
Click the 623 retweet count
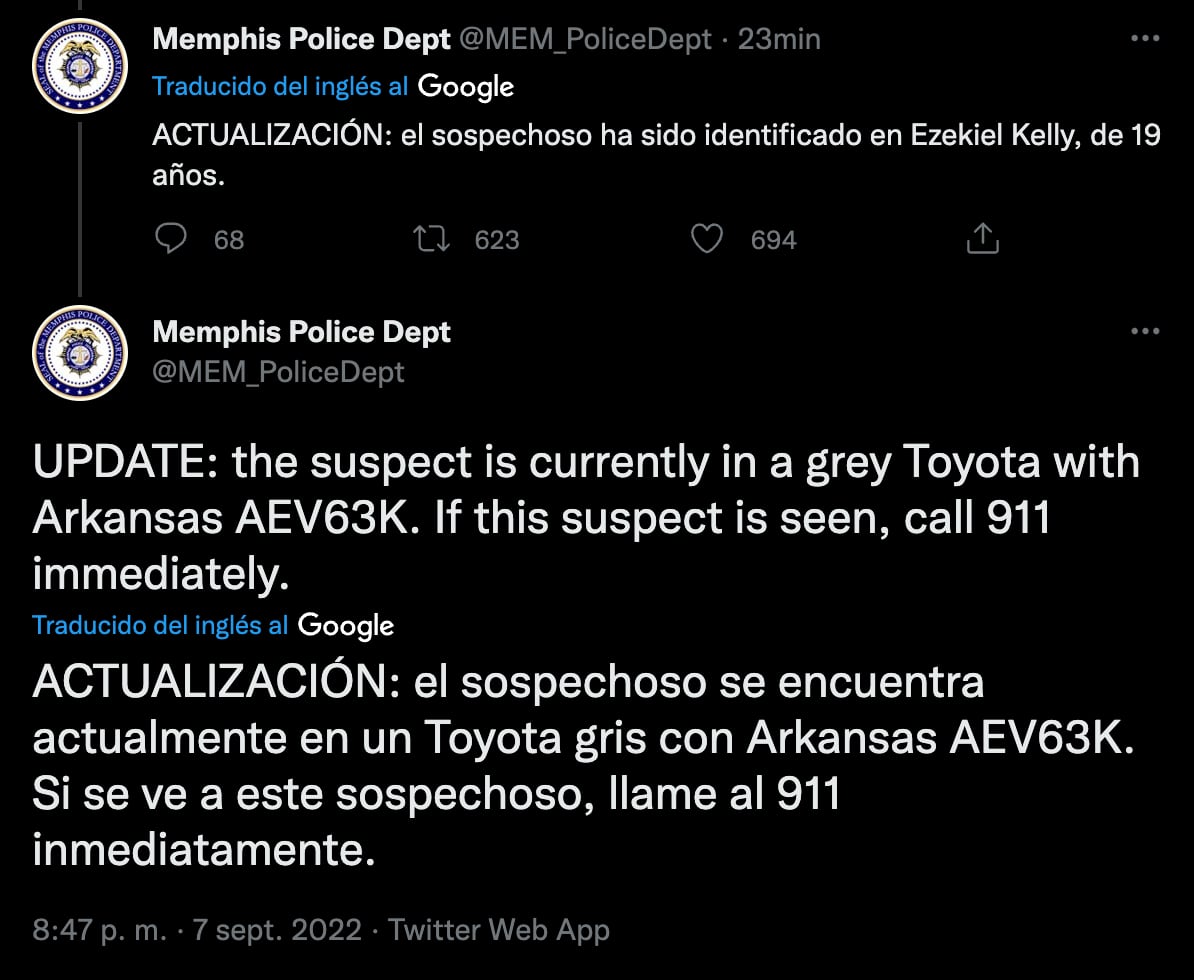click(x=497, y=240)
